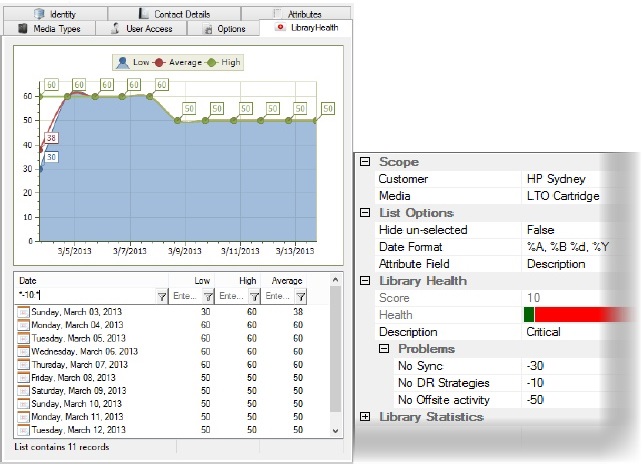Select the Hide un-selected value False
The image size is (643, 464).
click(x=540, y=230)
